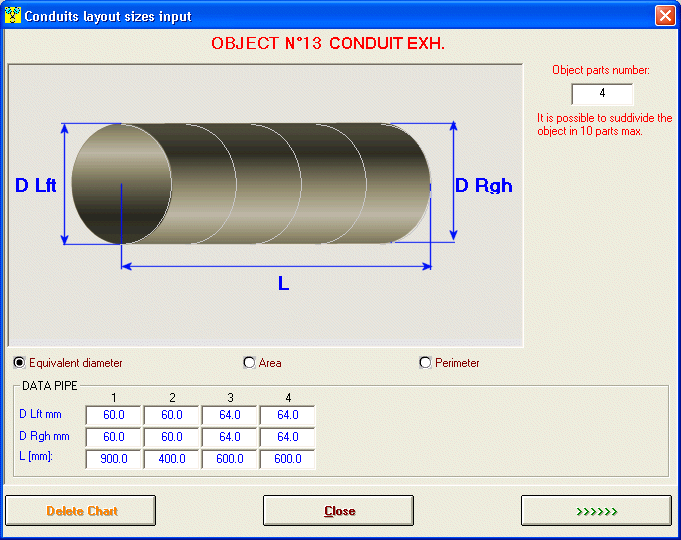Click column header '1' in data pipe
The width and height of the screenshot is (681, 540).
tap(114, 398)
